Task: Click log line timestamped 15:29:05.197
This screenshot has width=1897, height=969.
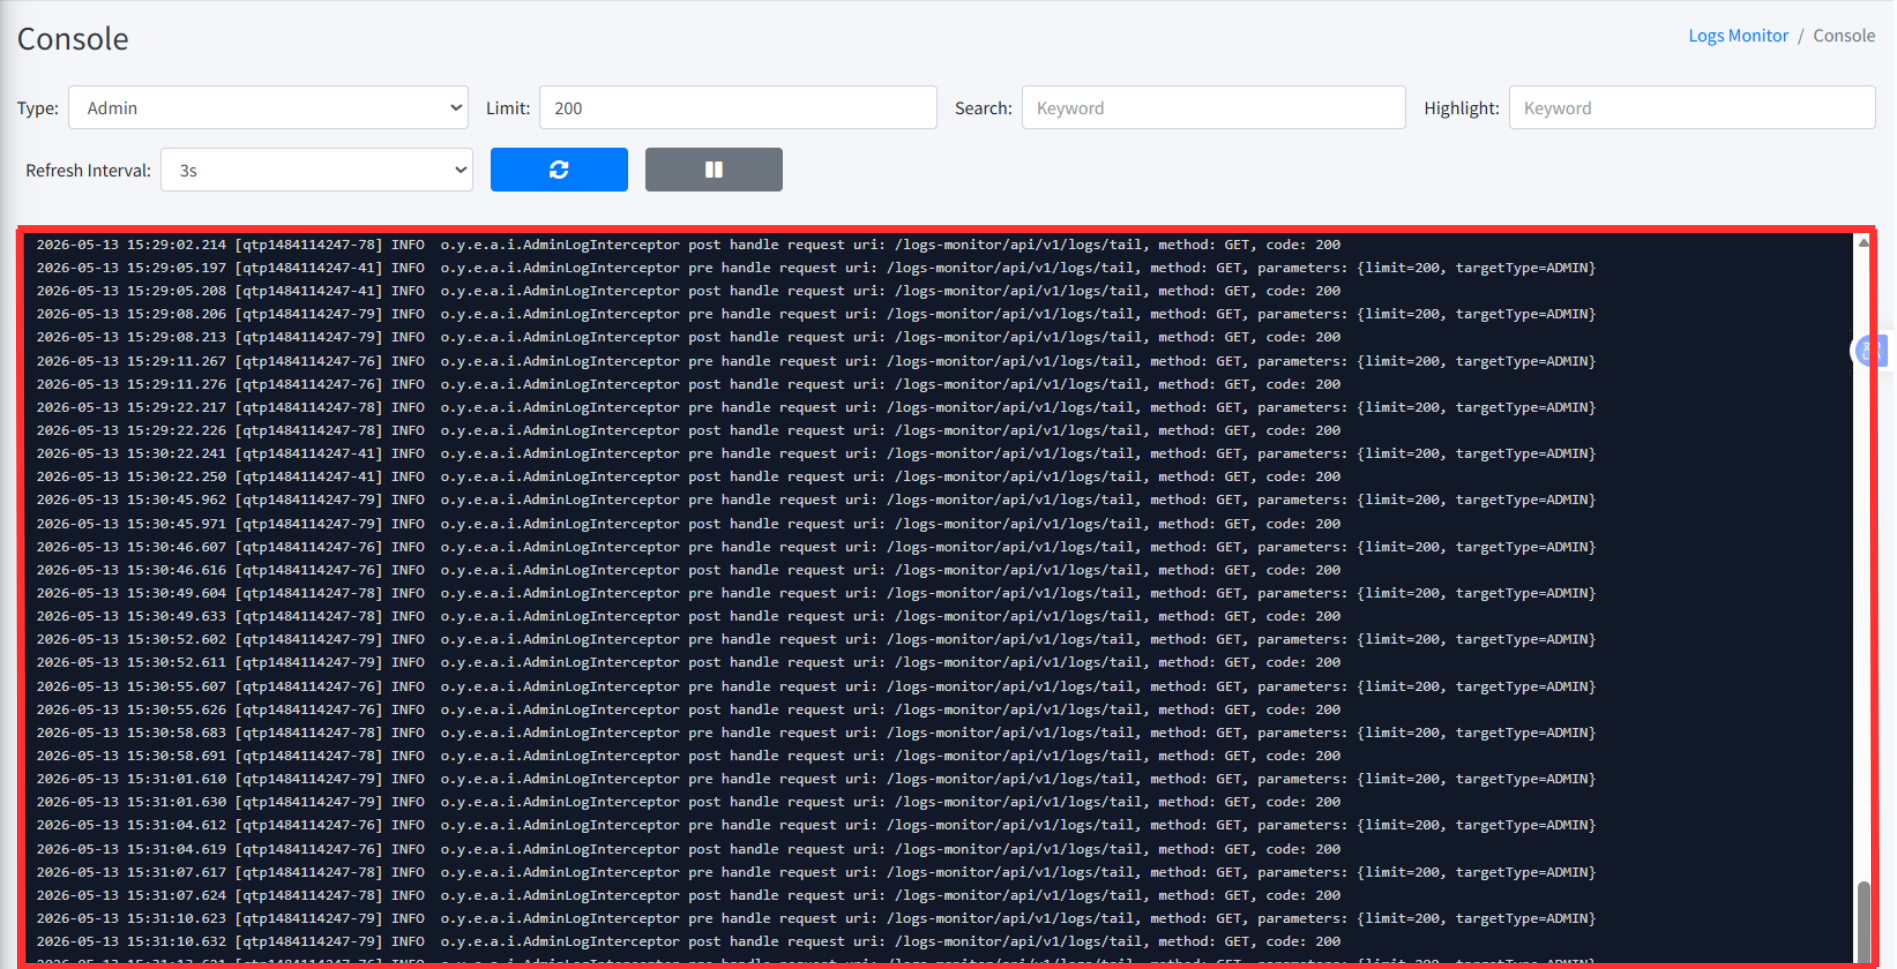Action: pos(816,268)
